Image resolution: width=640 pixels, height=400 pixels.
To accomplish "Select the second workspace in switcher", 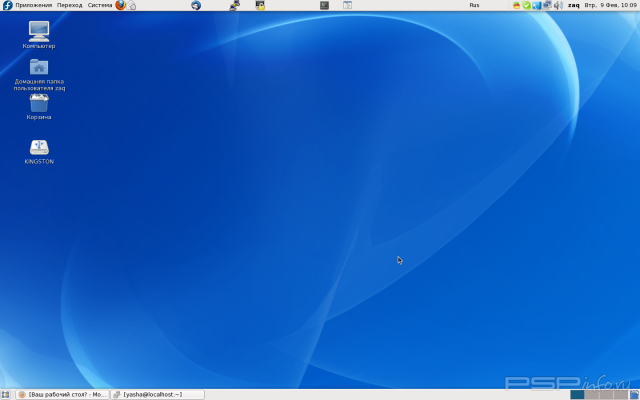I will tap(591, 394).
